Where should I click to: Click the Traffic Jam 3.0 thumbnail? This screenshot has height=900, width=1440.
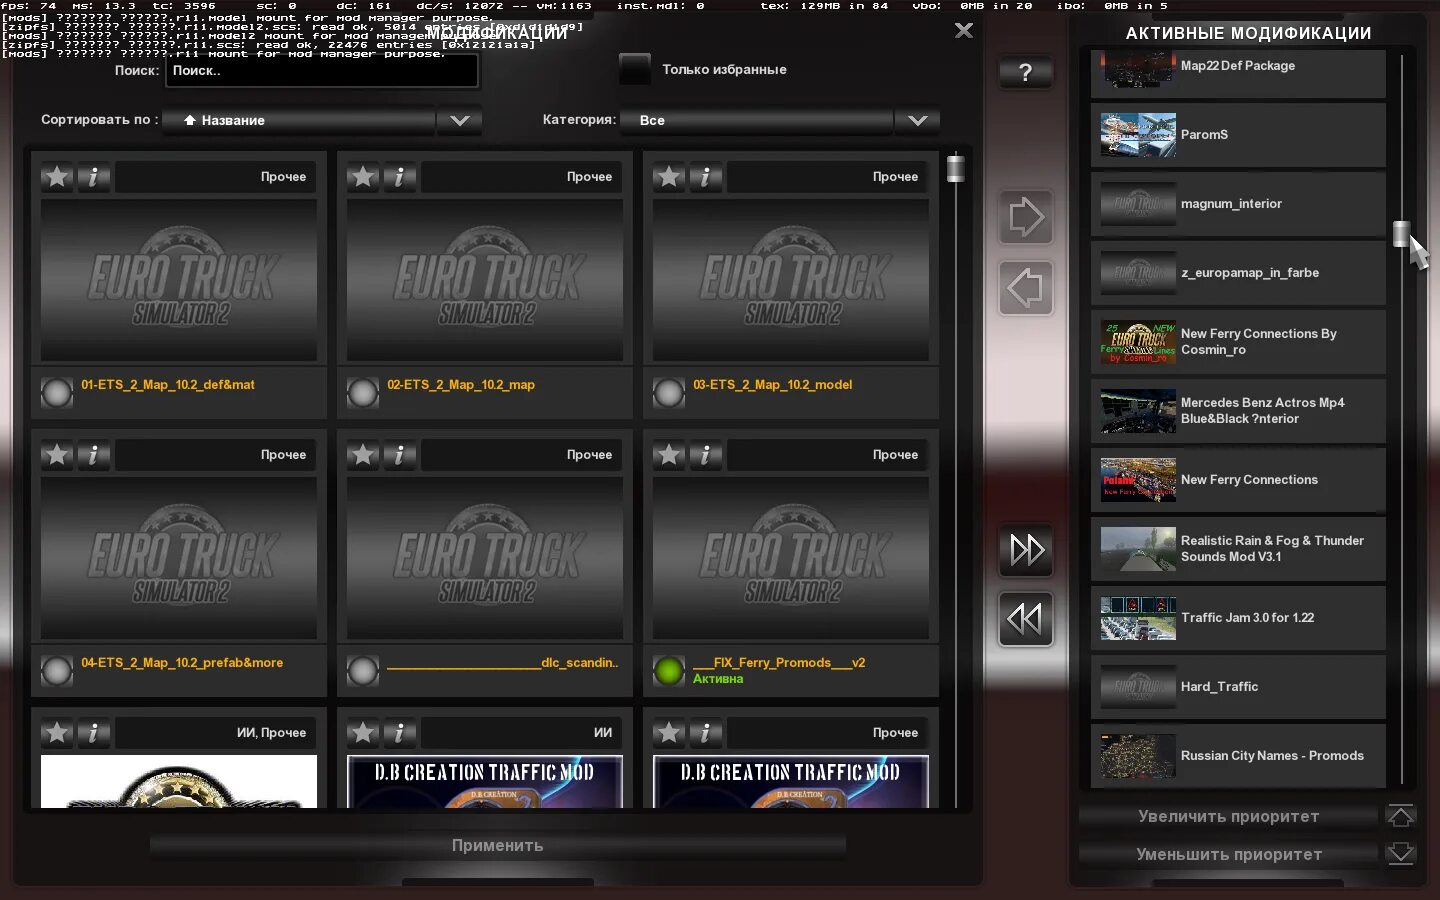(1138, 618)
